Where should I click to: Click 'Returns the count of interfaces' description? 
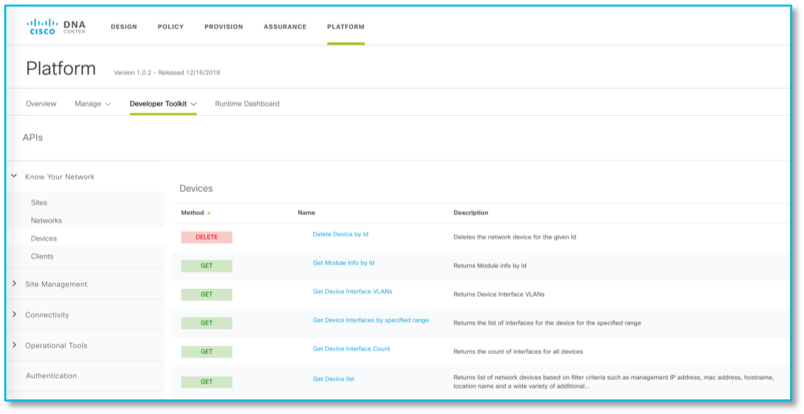(518, 352)
